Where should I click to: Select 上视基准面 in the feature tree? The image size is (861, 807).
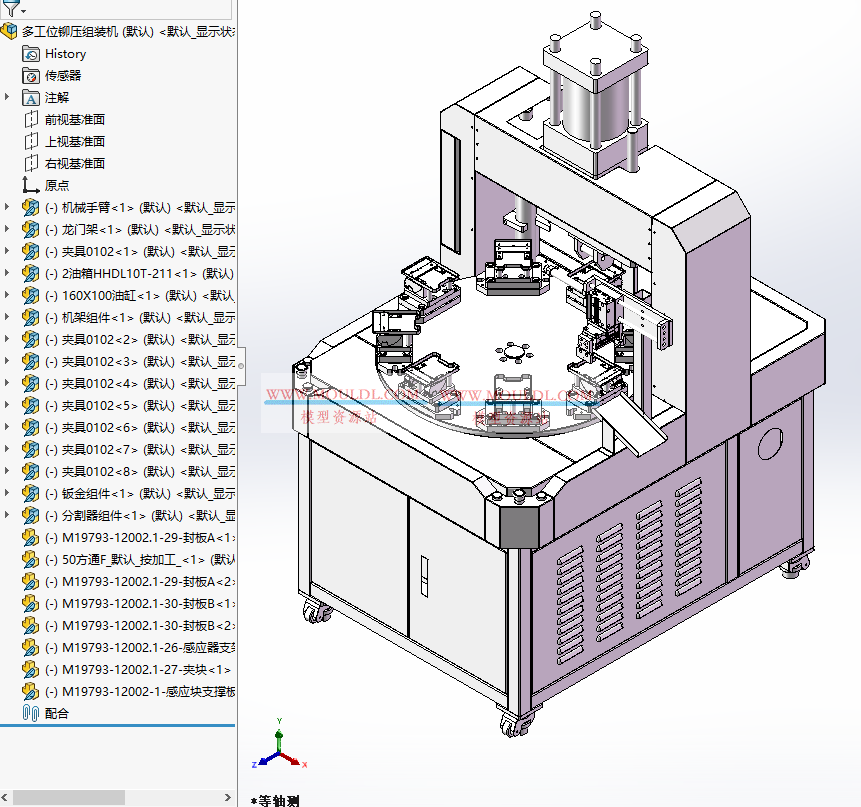[74, 142]
